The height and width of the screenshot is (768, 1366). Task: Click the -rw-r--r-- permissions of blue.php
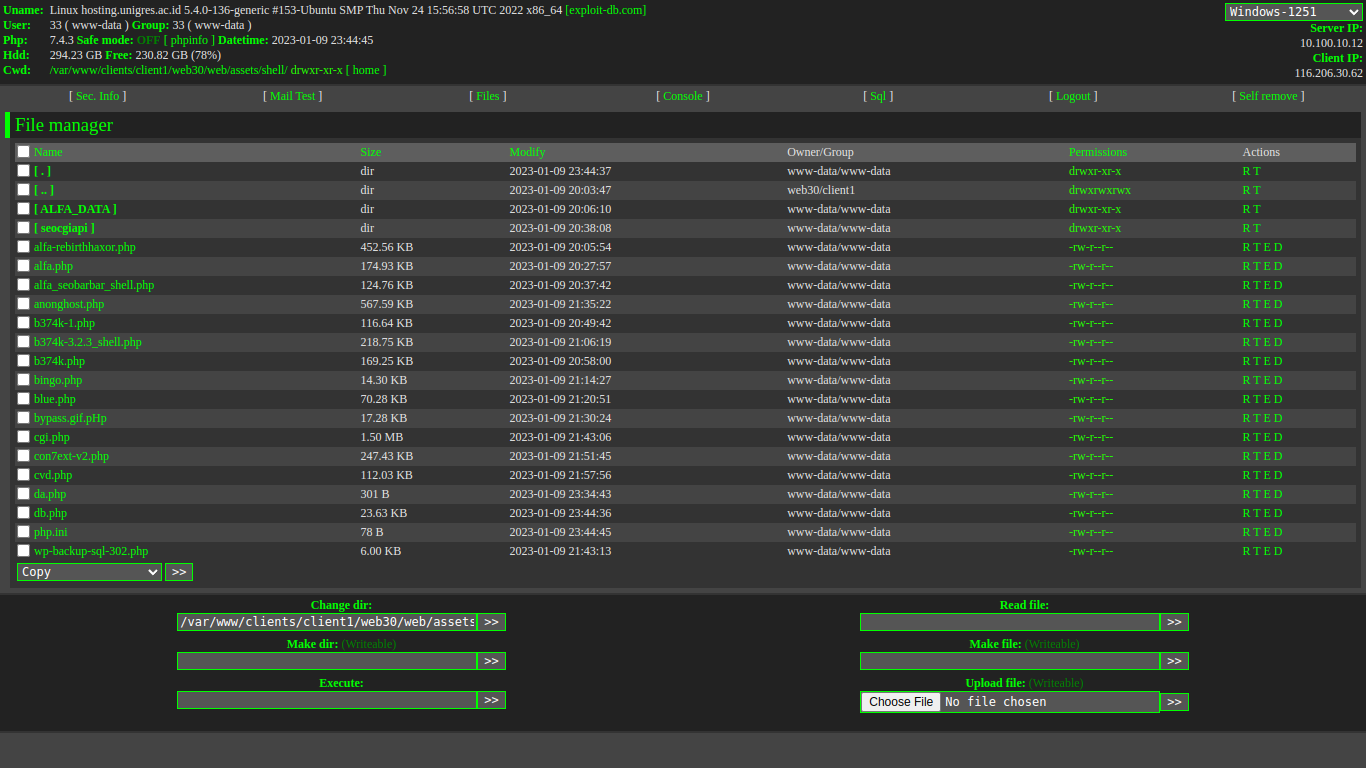pyautogui.click(x=1091, y=399)
